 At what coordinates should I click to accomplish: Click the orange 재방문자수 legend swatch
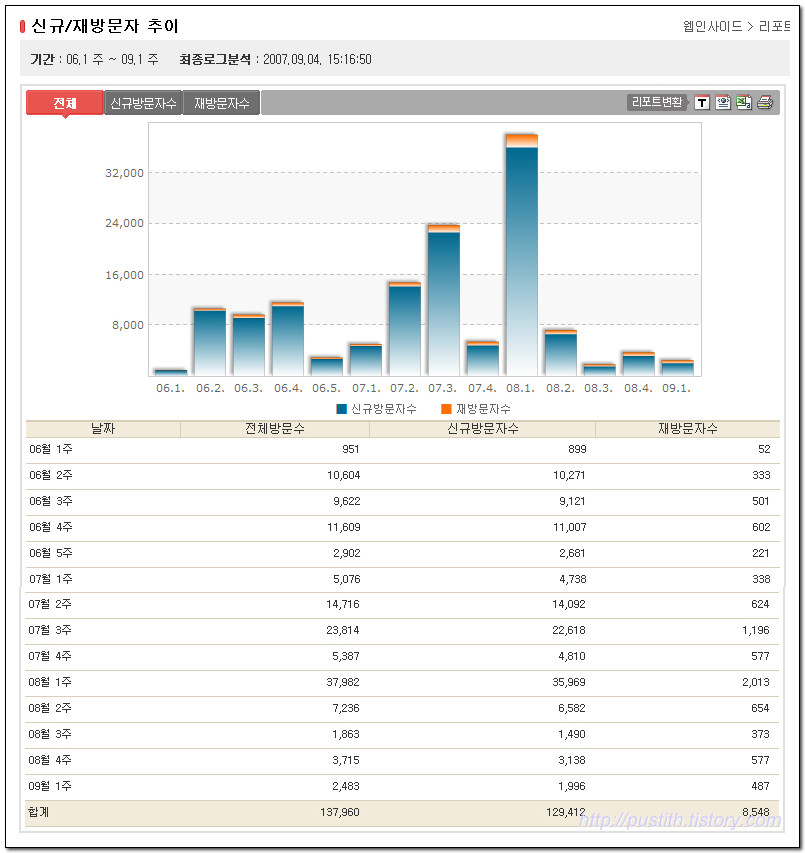coord(446,409)
